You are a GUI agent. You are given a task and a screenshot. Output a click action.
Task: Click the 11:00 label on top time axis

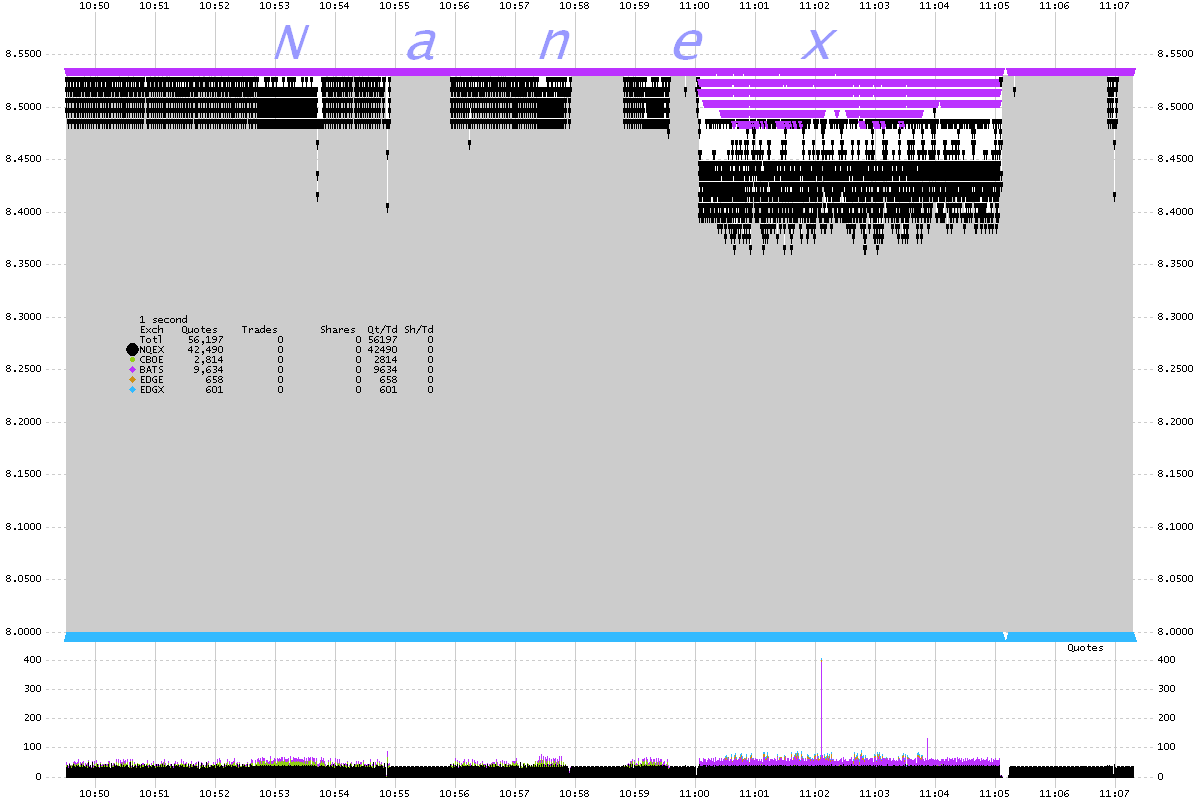(694, 6)
